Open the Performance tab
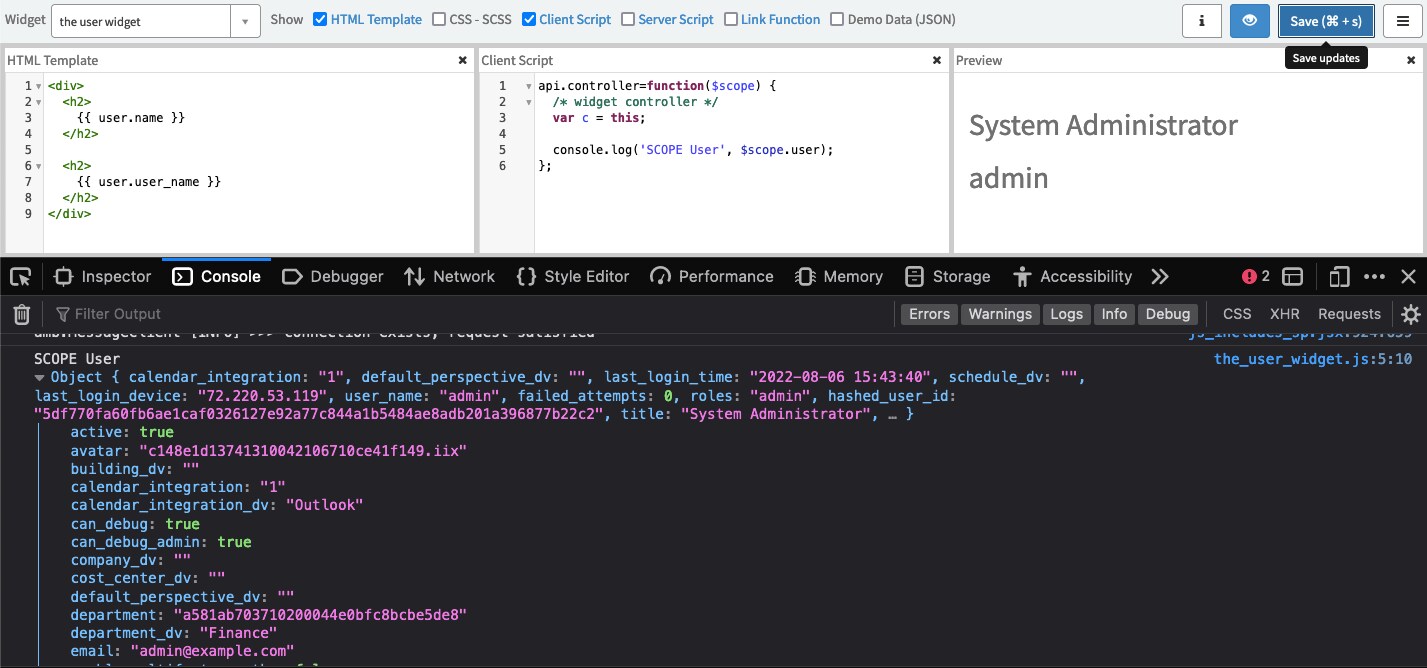The width and height of the screenshot is (1427, 668). (712, 276)
